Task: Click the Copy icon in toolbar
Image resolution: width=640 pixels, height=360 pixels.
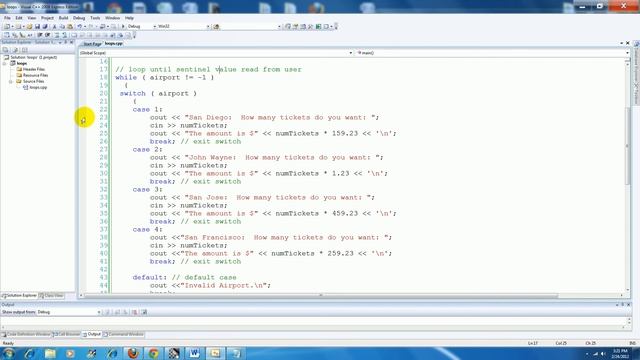Action: pos(62,27)
